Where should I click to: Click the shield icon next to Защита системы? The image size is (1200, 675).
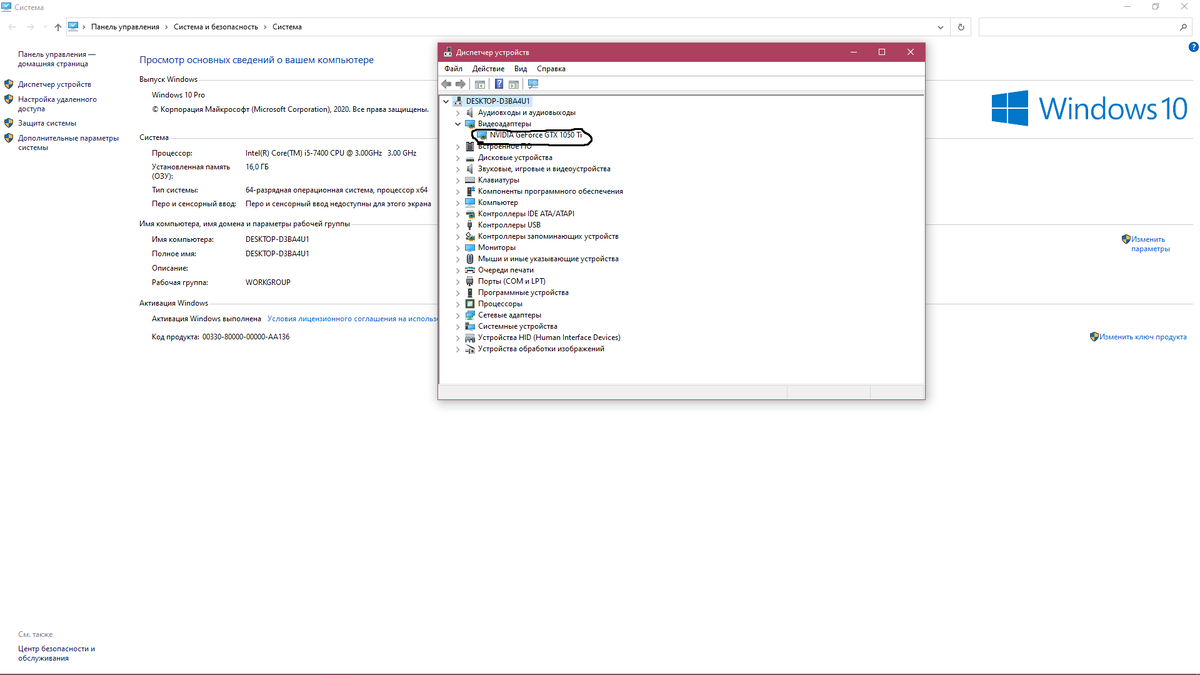(x=9, y=123)
